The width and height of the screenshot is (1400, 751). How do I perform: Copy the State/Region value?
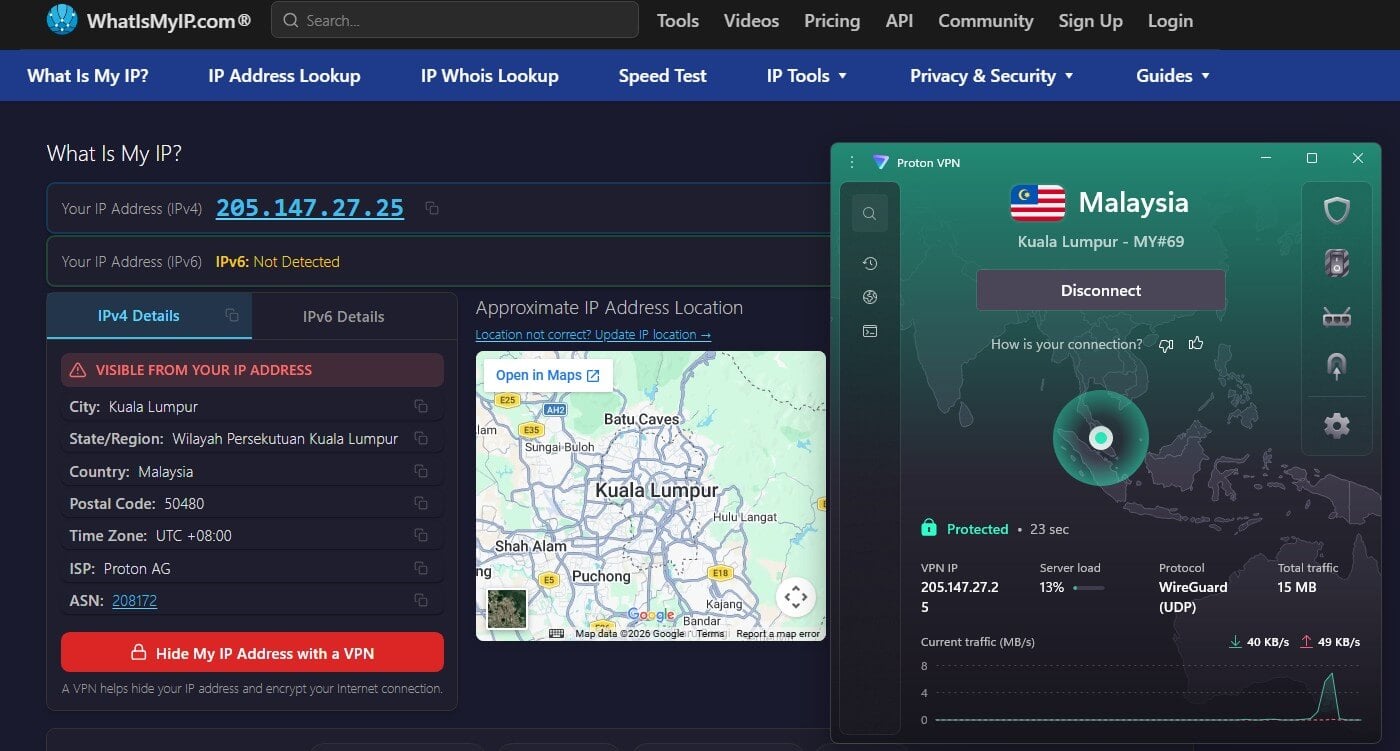click(421, 439)
